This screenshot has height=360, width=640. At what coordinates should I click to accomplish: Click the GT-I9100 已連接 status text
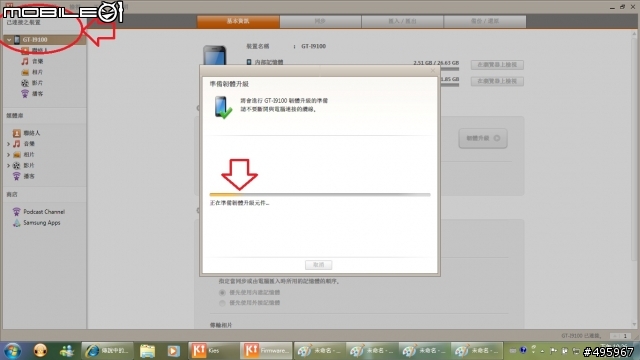(x=582, y=336)
